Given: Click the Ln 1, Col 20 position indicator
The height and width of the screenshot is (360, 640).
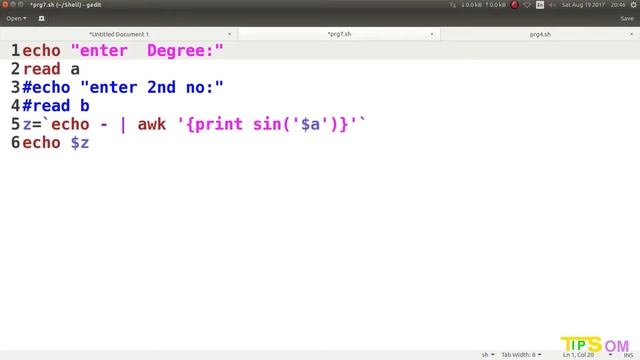Looking at the screenshot, I should tap(578, 355).
